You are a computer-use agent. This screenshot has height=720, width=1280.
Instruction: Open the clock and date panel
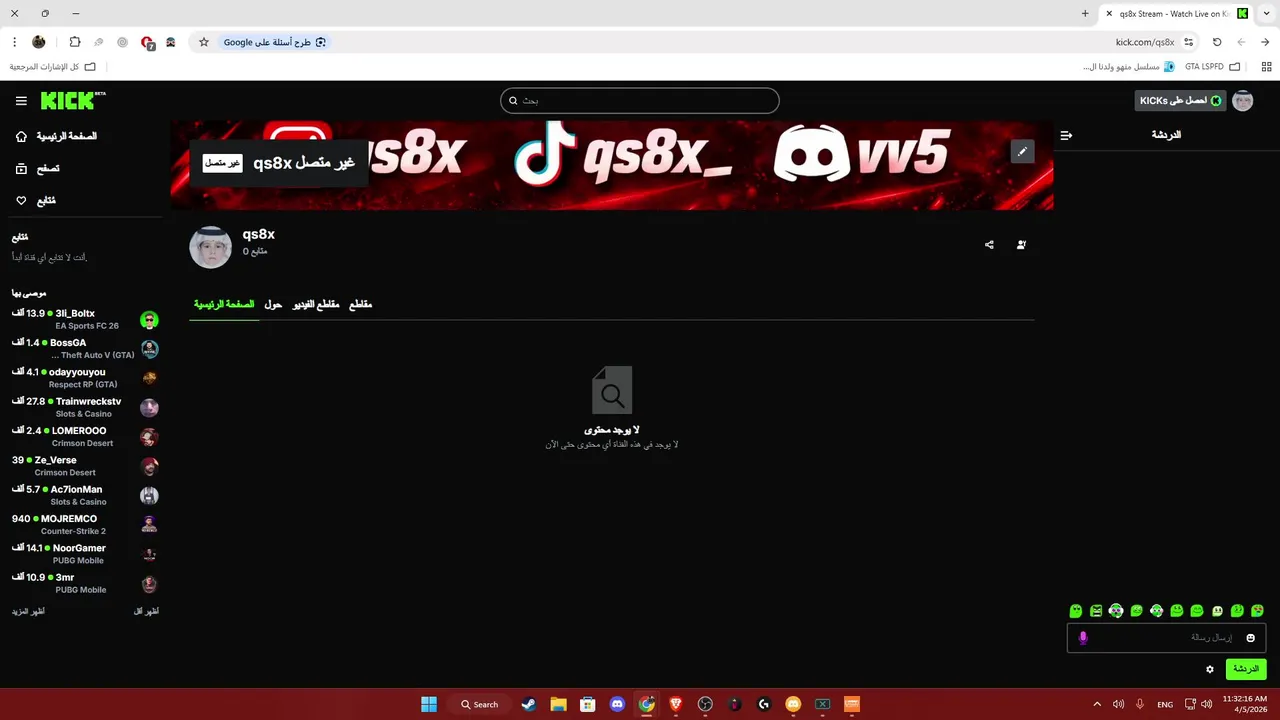pos(1245,704)
